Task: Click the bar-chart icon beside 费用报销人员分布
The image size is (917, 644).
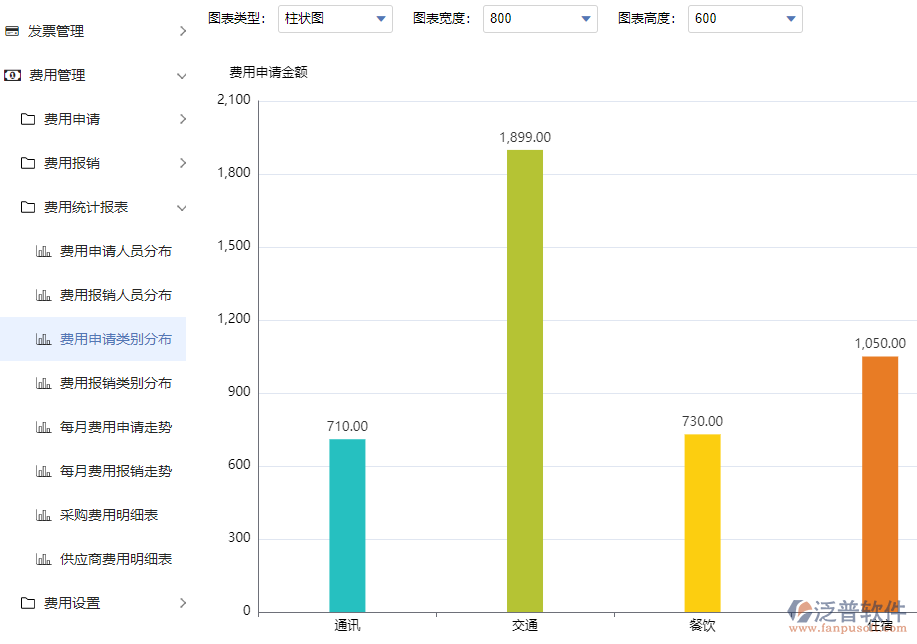Action: coord(44,295)
